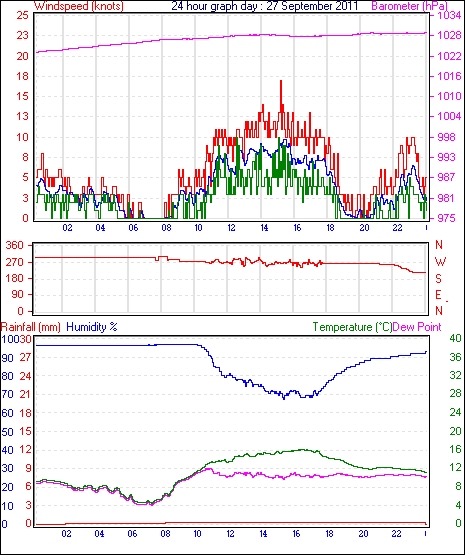Click the 40 value on temperature axis
This screenshot has width=465, height=556.
click(x=455, y=339)
